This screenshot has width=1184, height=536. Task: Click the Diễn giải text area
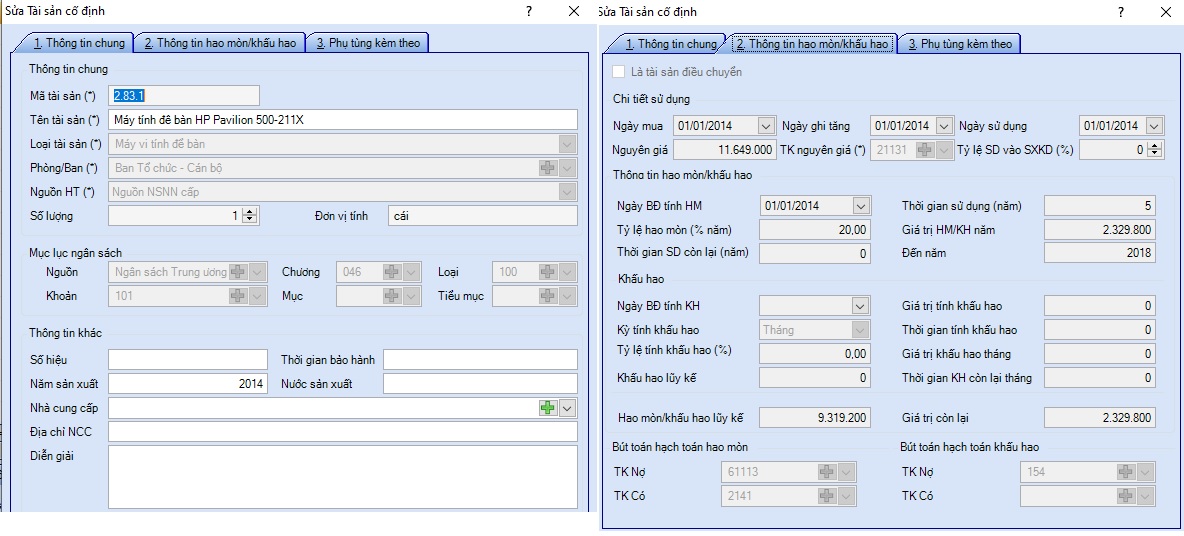(342, 477)
